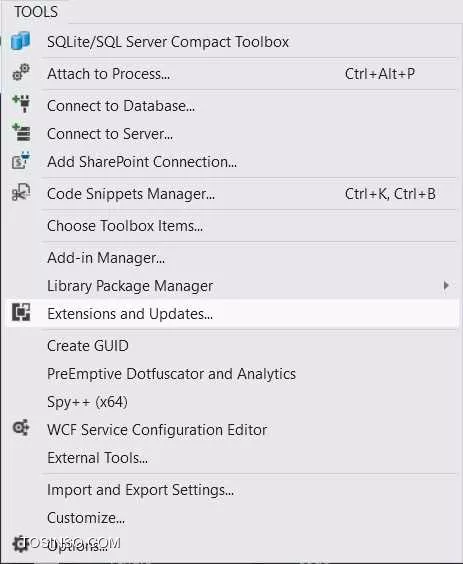Select Extensions and Updates... entry

coord(130,314)
